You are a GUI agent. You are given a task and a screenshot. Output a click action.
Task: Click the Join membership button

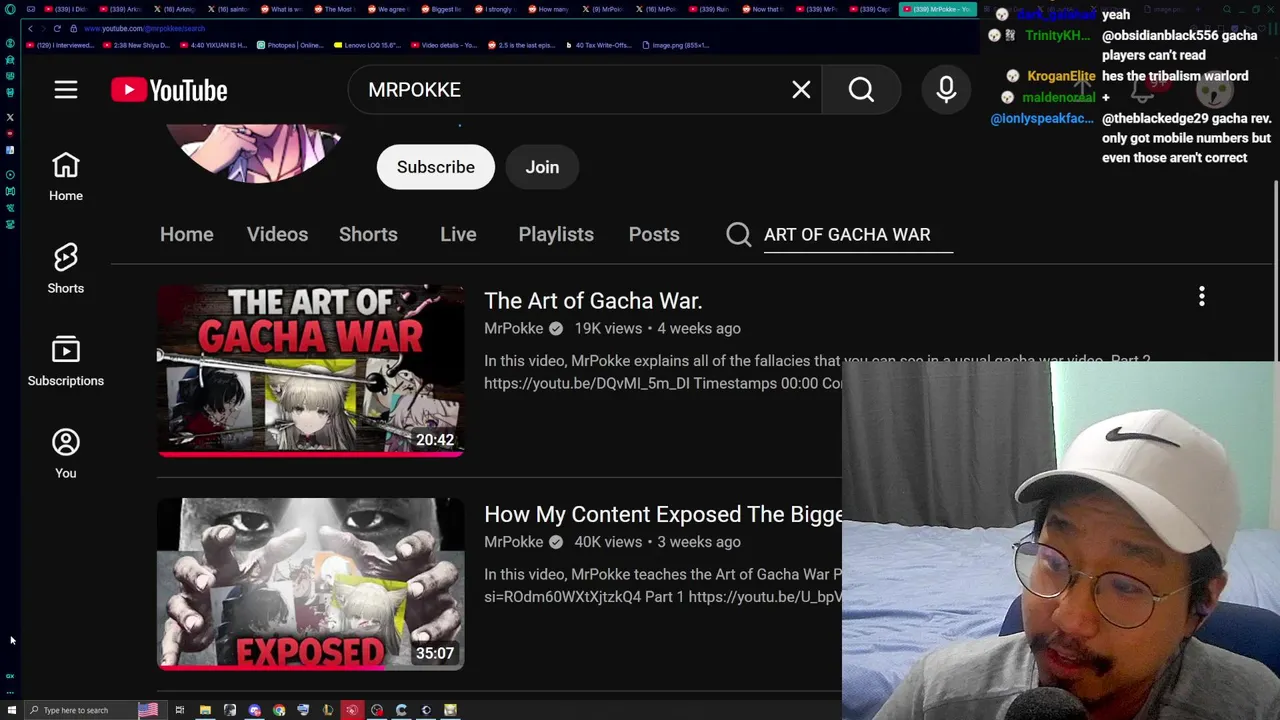pyautogui.click(x=543, y=167)
